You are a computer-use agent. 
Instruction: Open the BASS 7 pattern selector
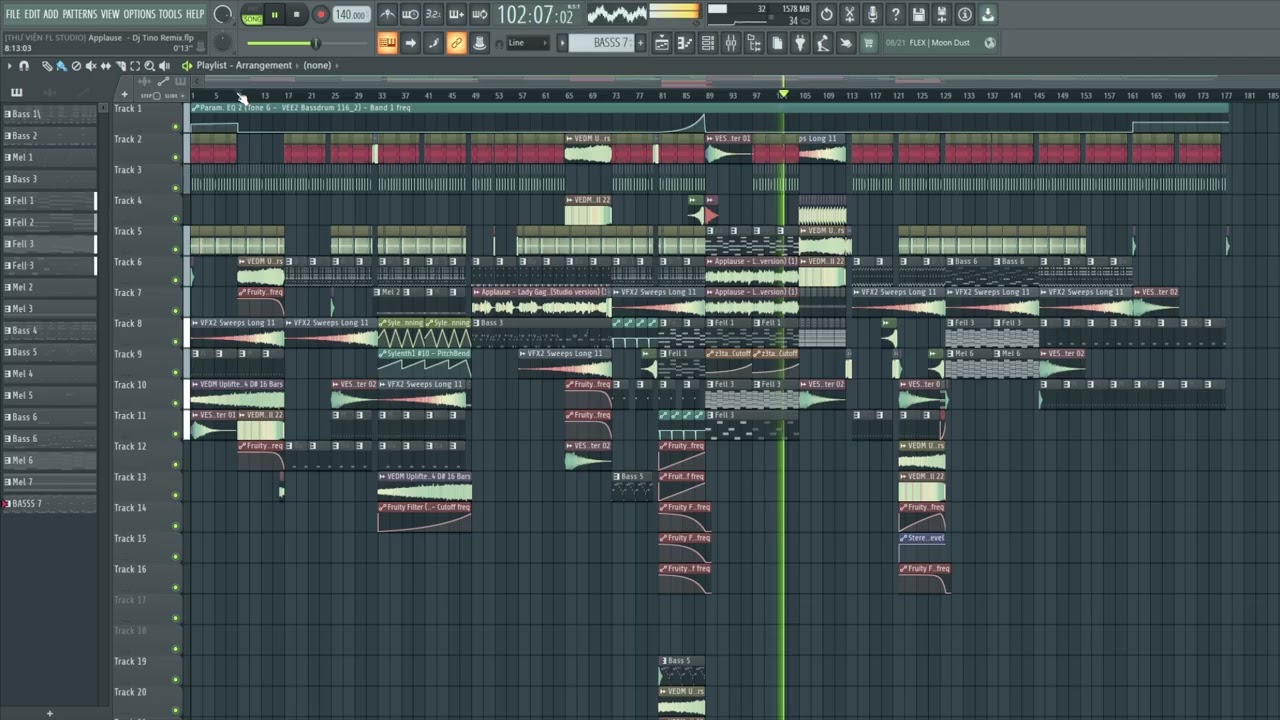602,43
